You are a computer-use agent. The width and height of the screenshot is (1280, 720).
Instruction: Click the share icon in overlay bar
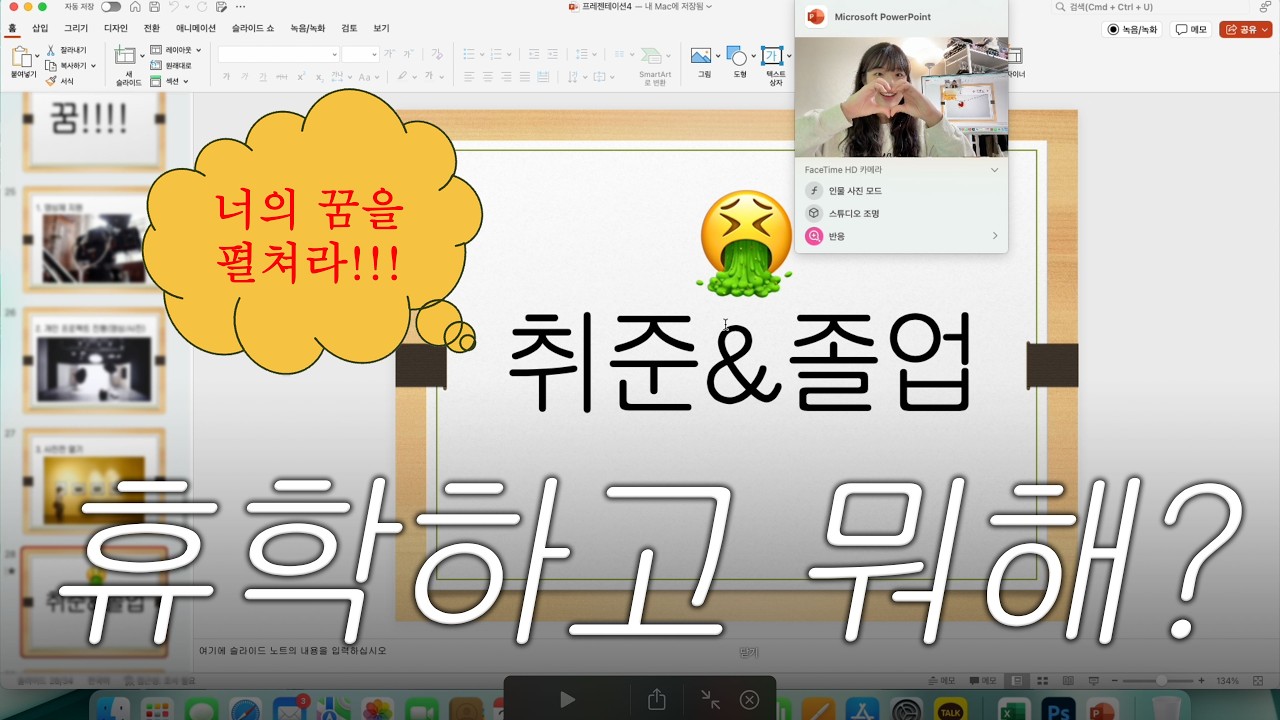click(x=656, y=700)
